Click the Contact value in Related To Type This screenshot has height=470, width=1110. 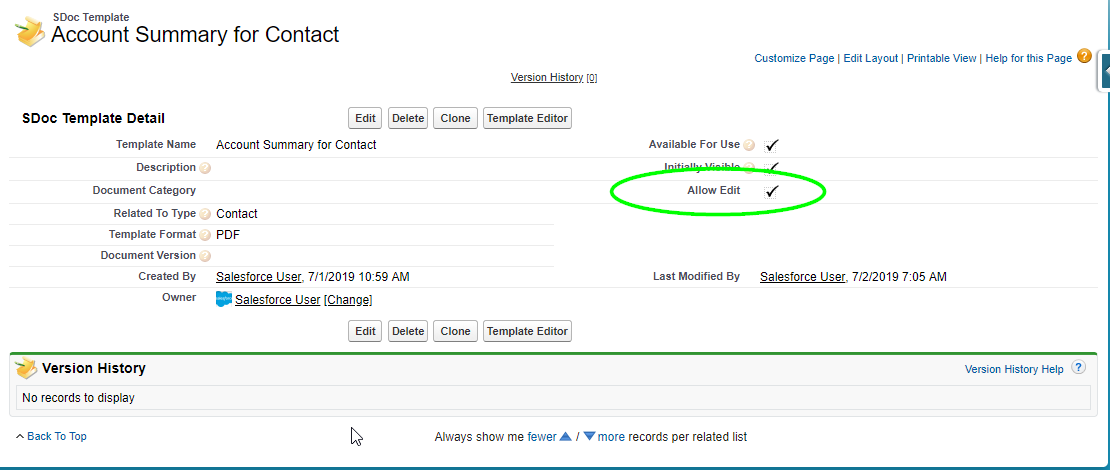tap(236, 213)
